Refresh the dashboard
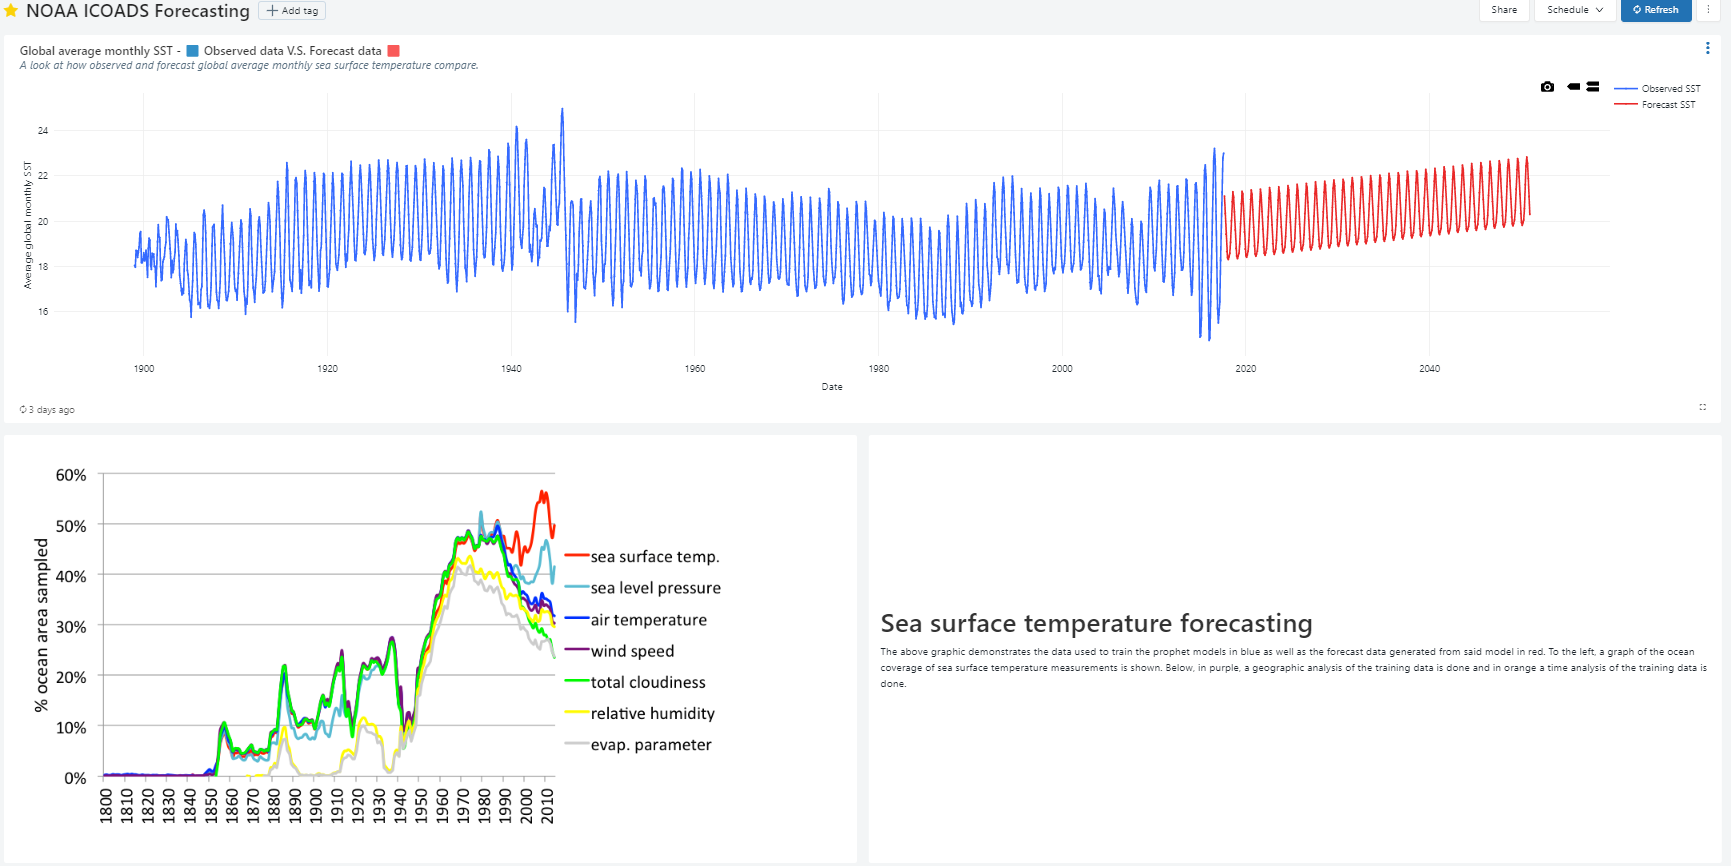This screenshot has width=1731, height=866. (1655, 10)
